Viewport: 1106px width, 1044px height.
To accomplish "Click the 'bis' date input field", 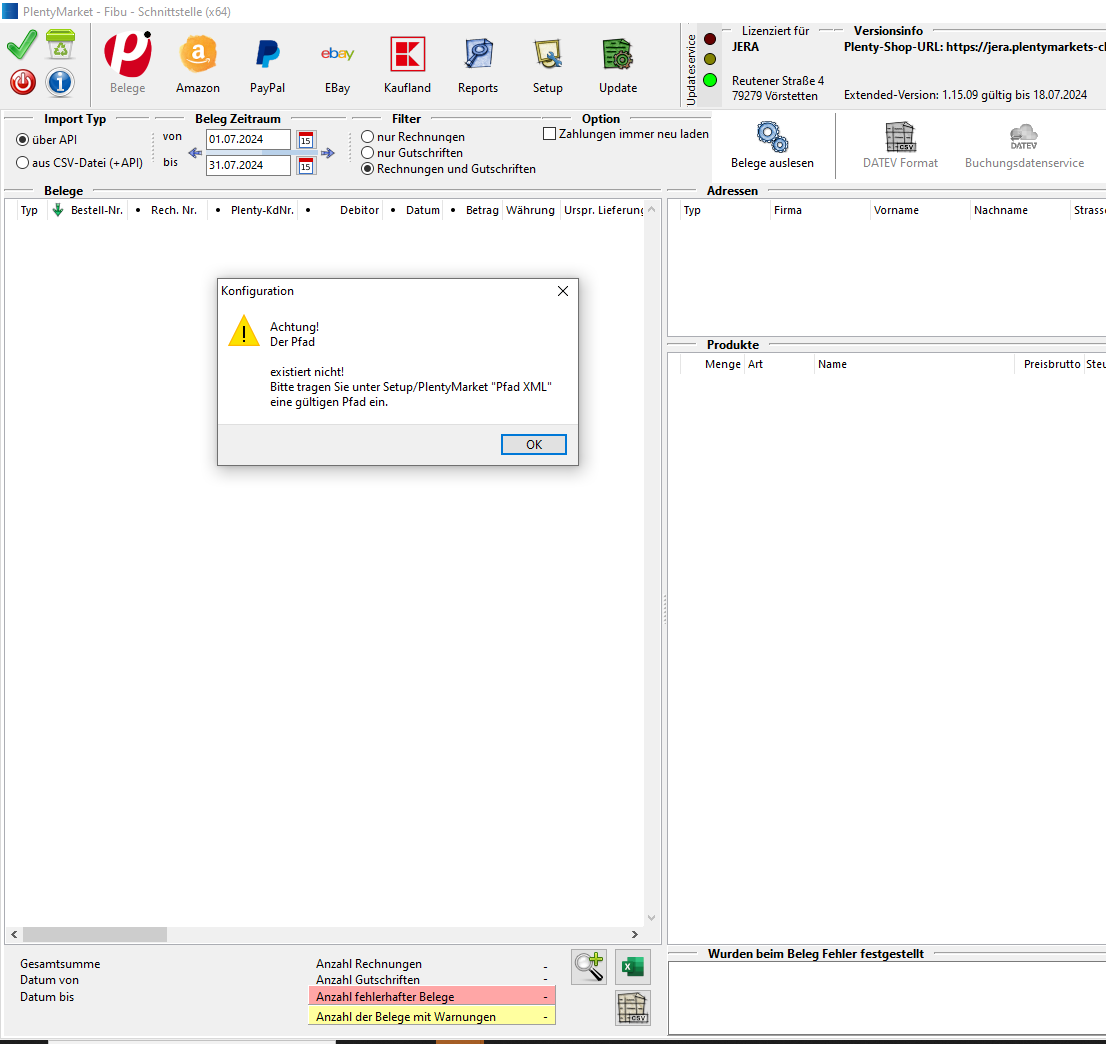I will [248, 165].
